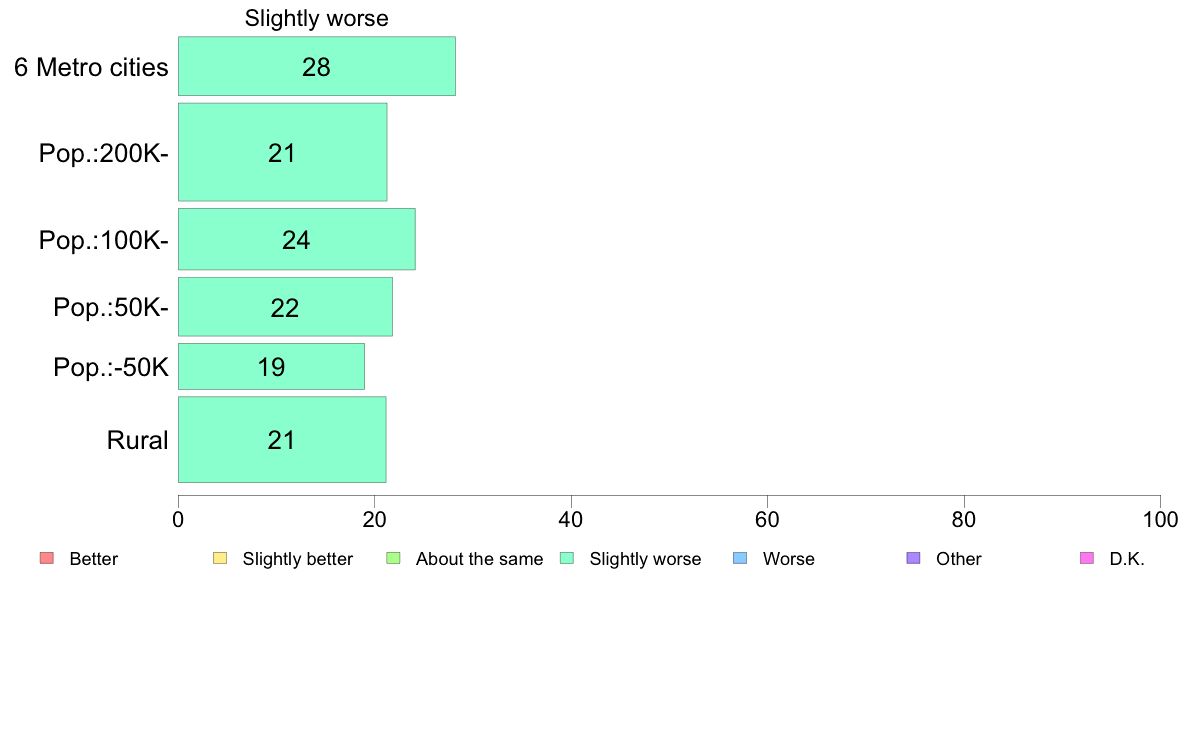Select the Pop.:50K- bar showing 22

tap(285, 306)
